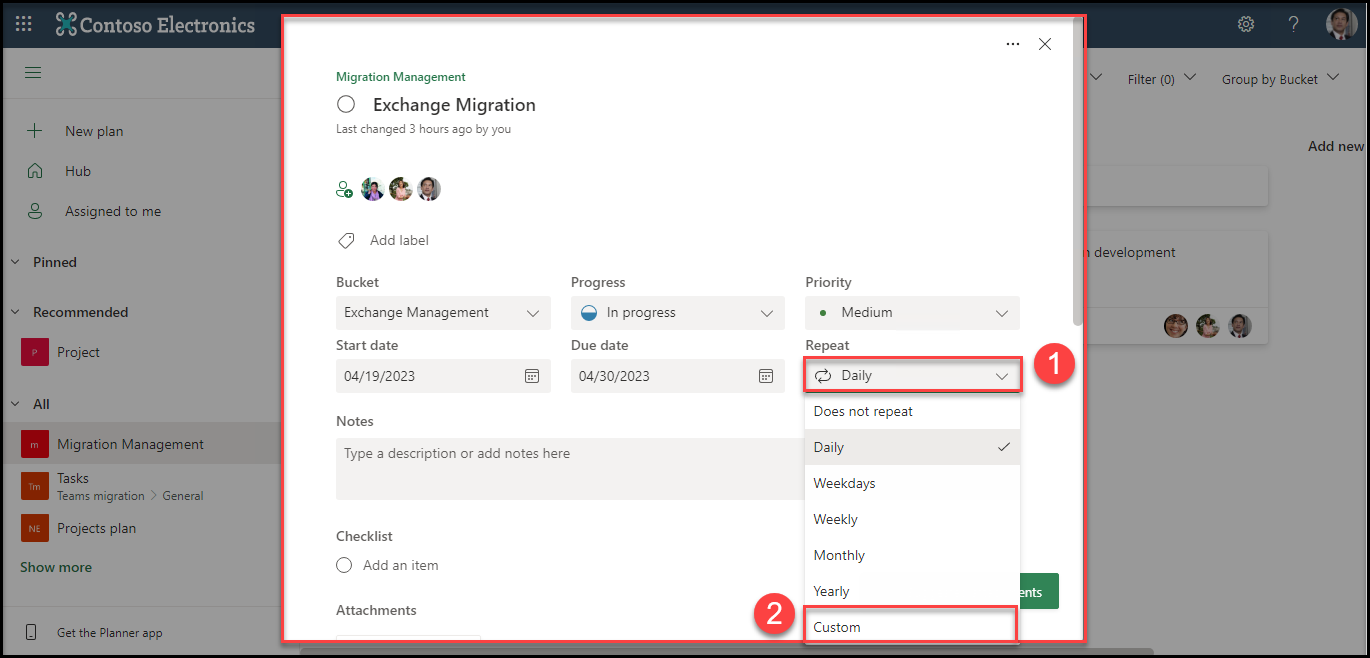
Task: Open Help via the question mark icon
Action: 1293,23
